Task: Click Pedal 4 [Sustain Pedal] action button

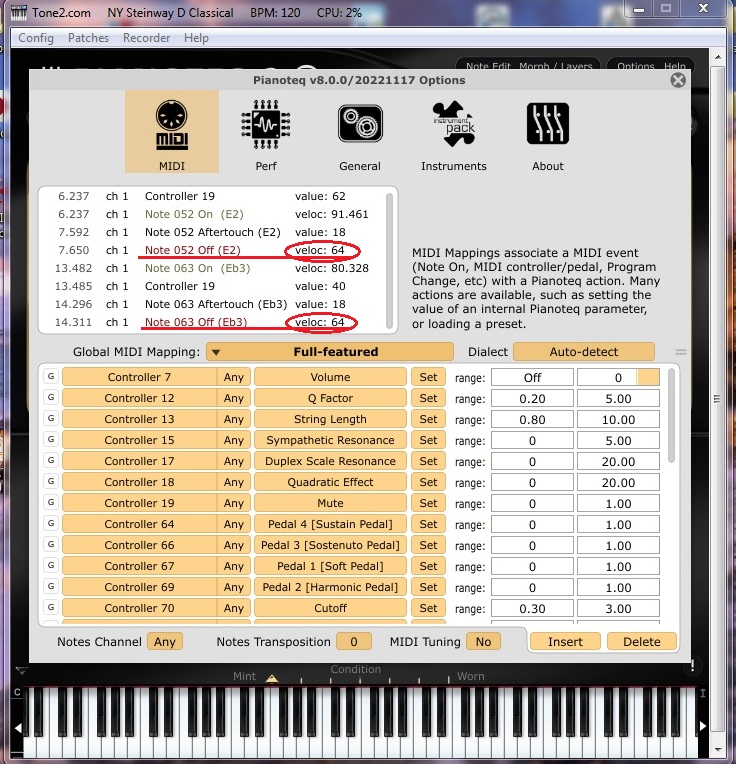Action: (330, 524)
